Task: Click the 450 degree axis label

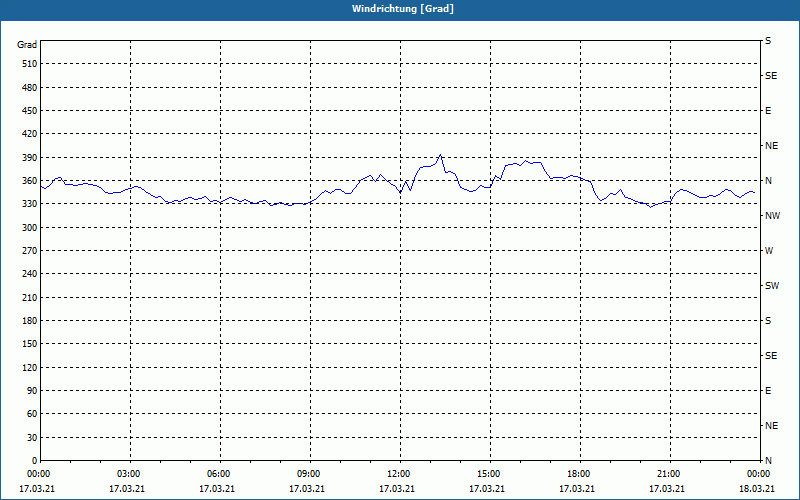Action: click(30, 111)
